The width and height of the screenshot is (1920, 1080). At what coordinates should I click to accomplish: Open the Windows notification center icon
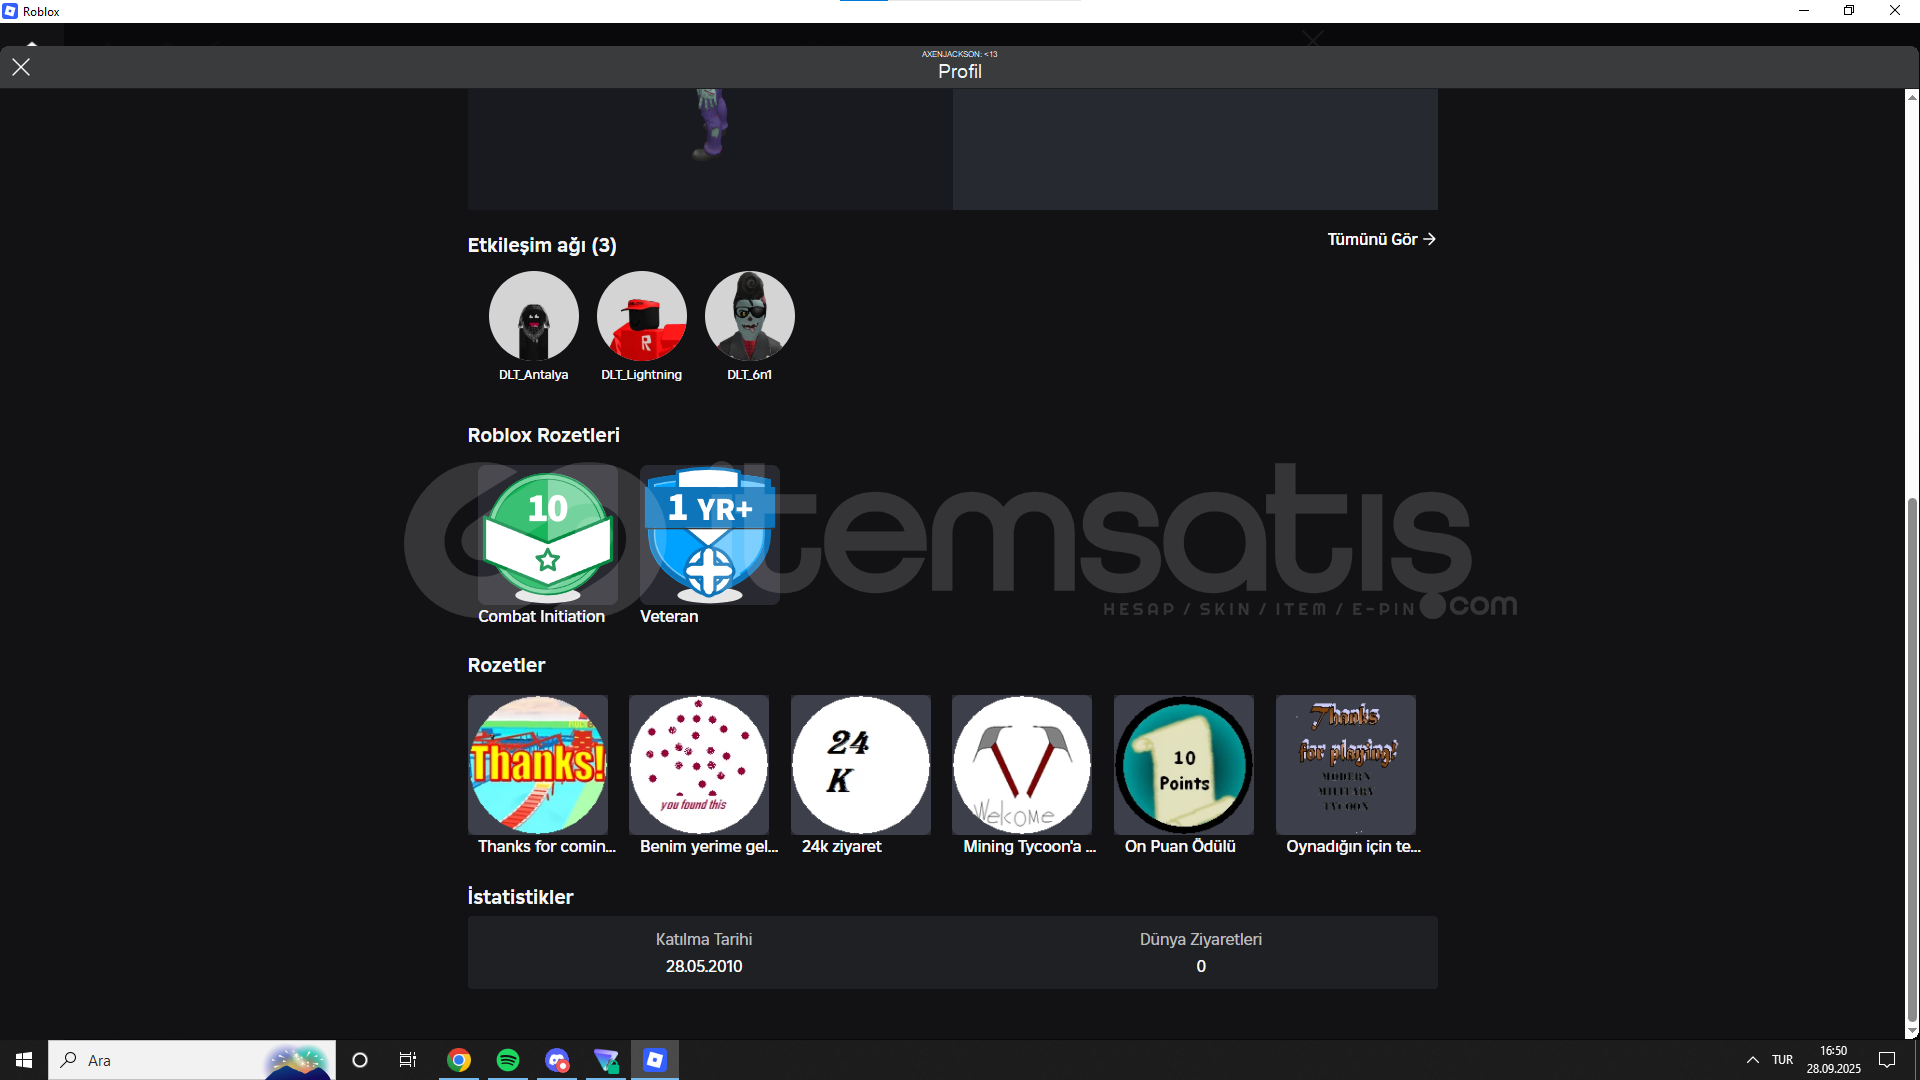1887,1060
